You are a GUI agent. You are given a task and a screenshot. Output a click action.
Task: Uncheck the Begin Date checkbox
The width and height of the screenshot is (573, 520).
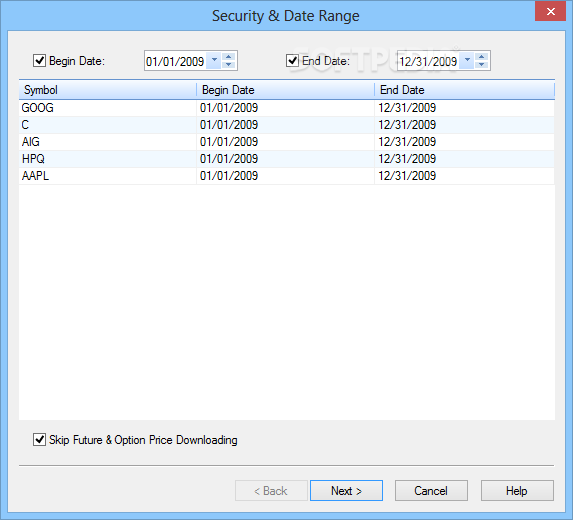[39, 60]
